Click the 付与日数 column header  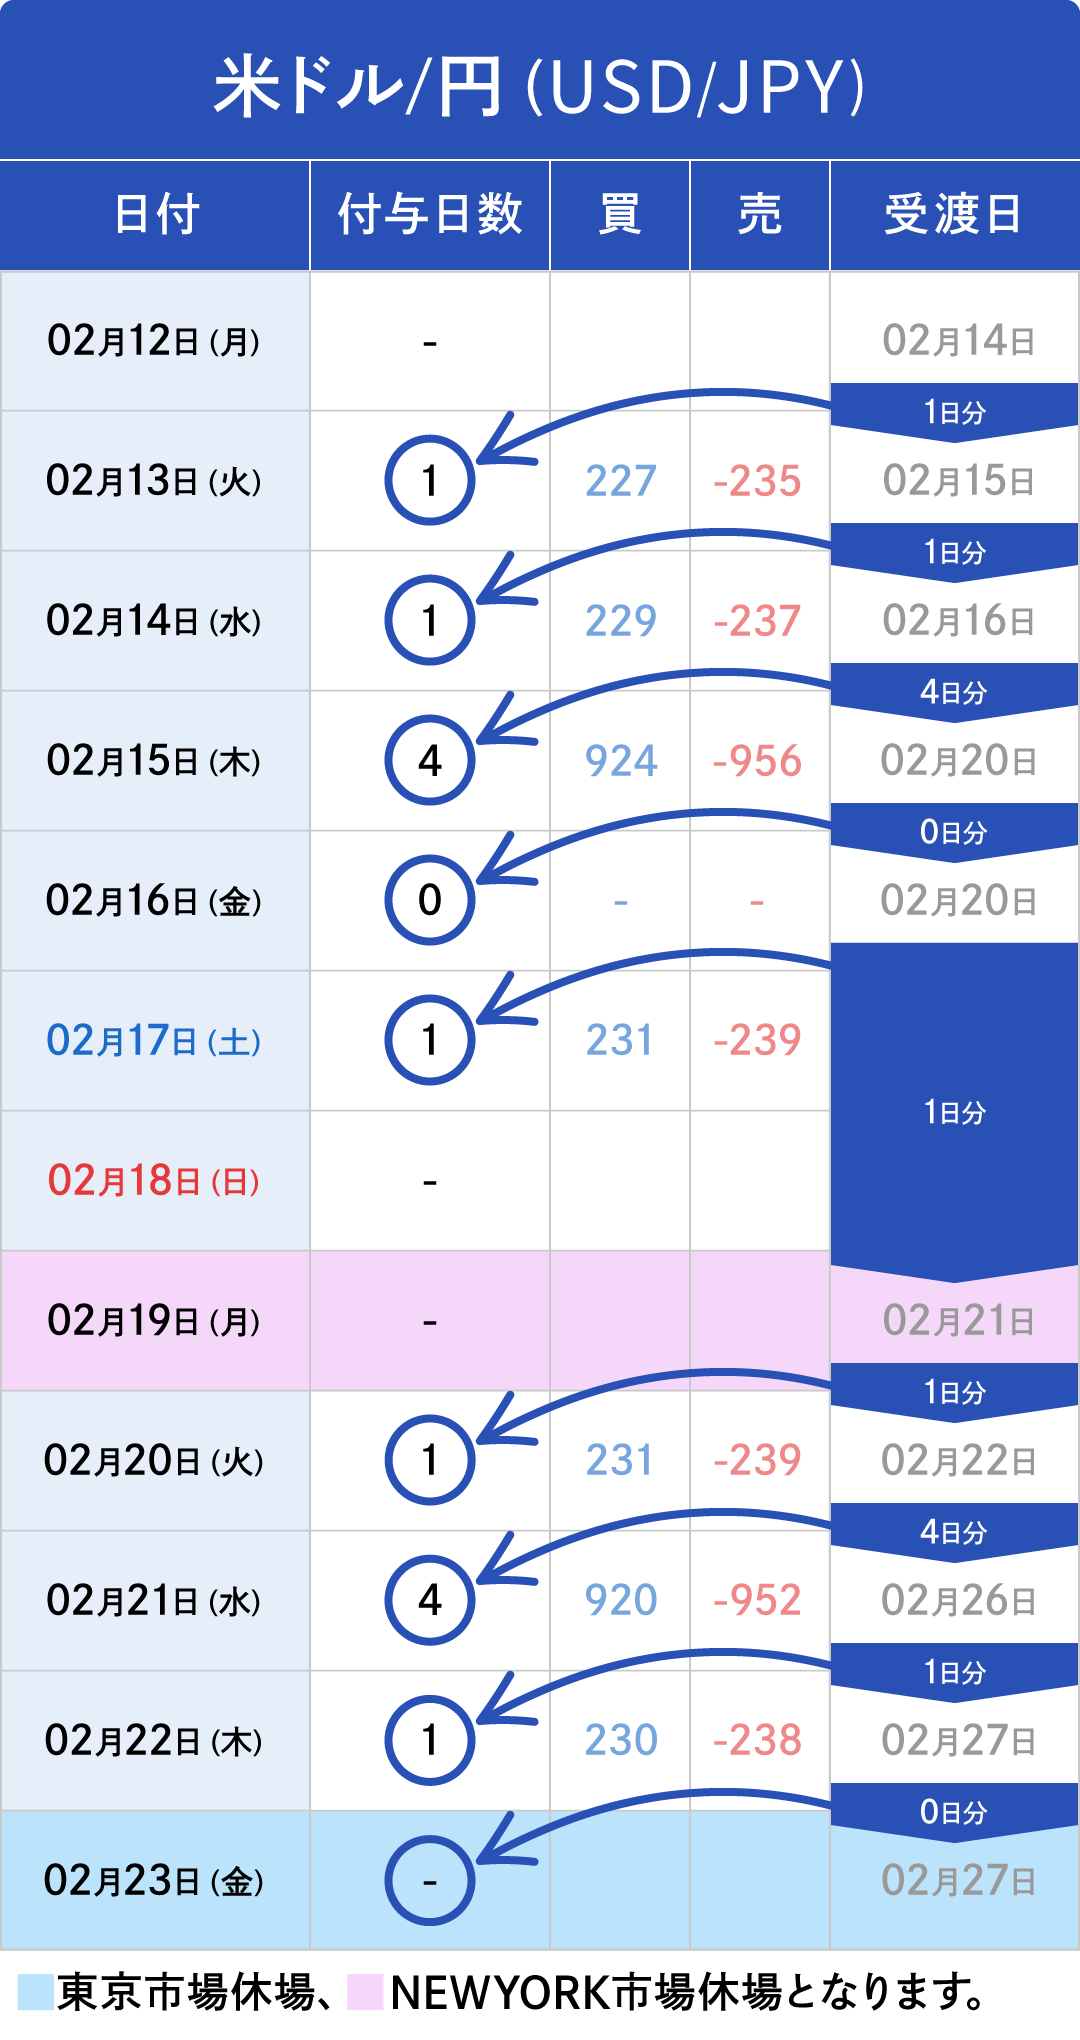[430, 215]
